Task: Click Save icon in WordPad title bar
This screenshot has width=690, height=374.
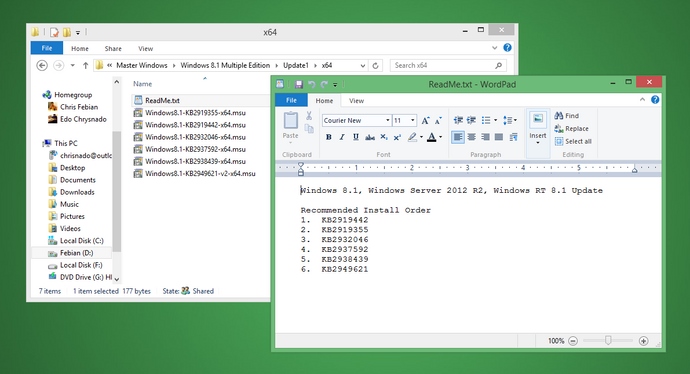Action: [x=299, y=84]
